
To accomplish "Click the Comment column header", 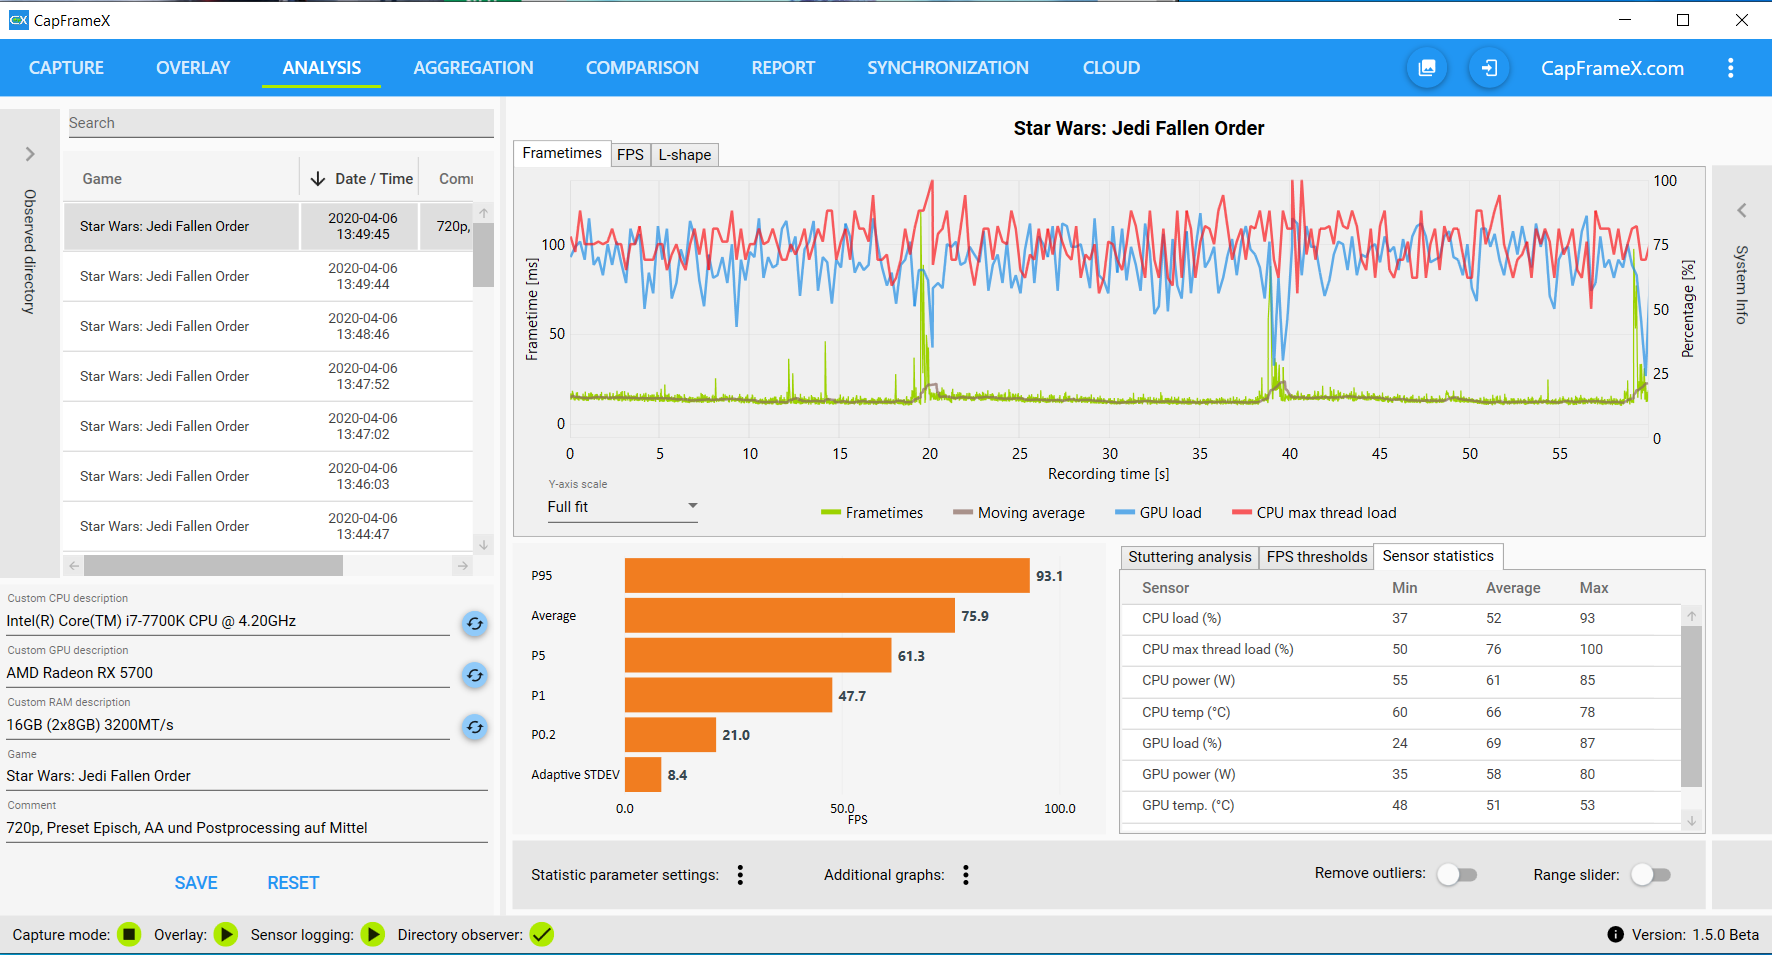I will (x=456, y=178).
